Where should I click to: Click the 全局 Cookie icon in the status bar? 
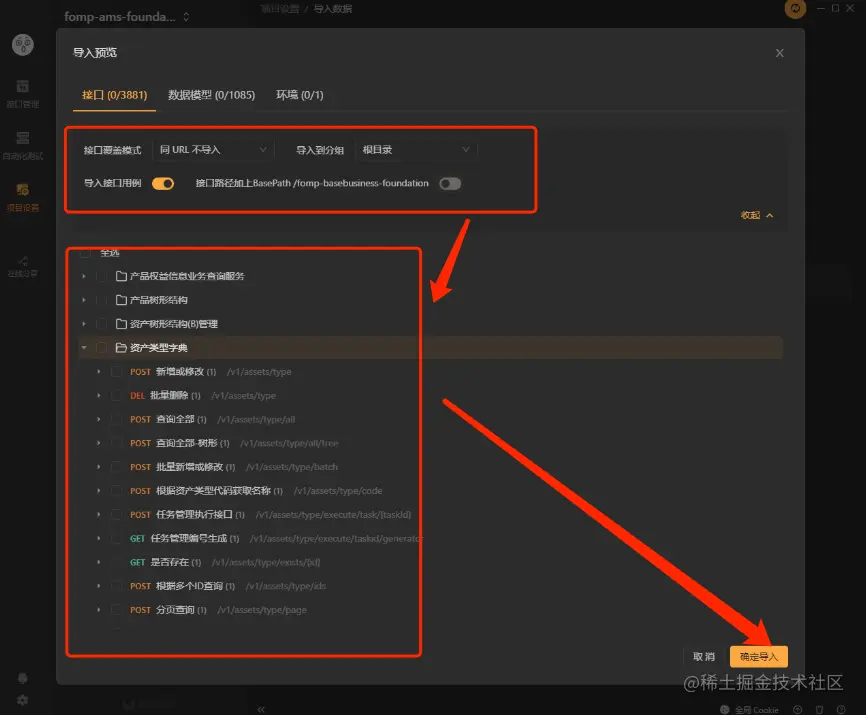coord(725,709)
